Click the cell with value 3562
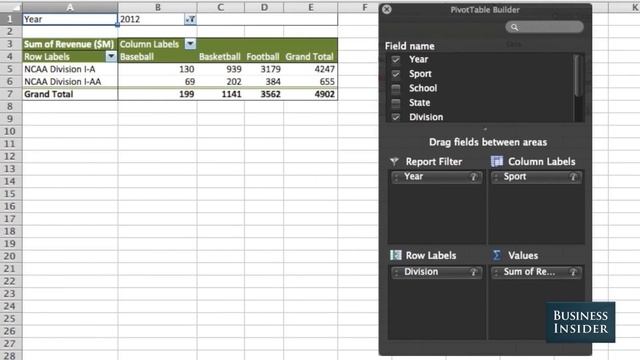 click(264, 94)
